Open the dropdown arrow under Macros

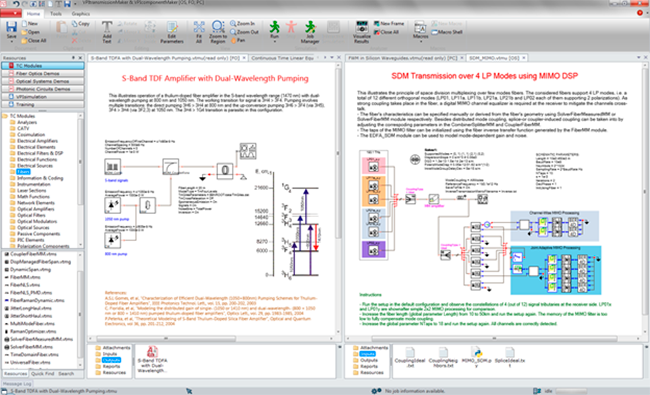pos(420,42)
